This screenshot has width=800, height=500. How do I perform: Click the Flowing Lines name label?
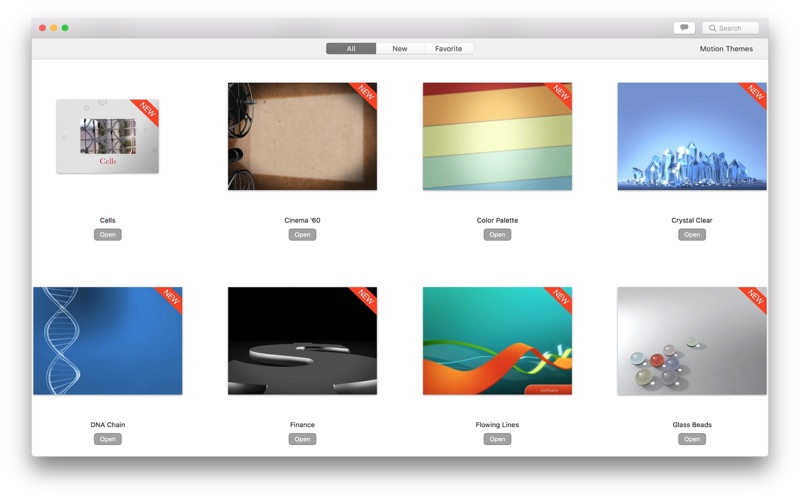pyautogui.click(x=497, y=424)
